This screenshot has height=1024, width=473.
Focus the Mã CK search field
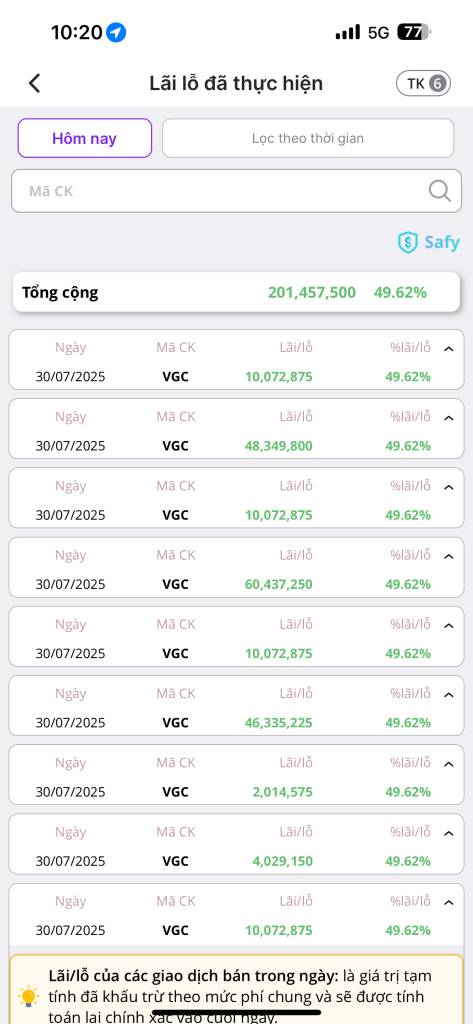pyautogui.click(x=236, y=191)
